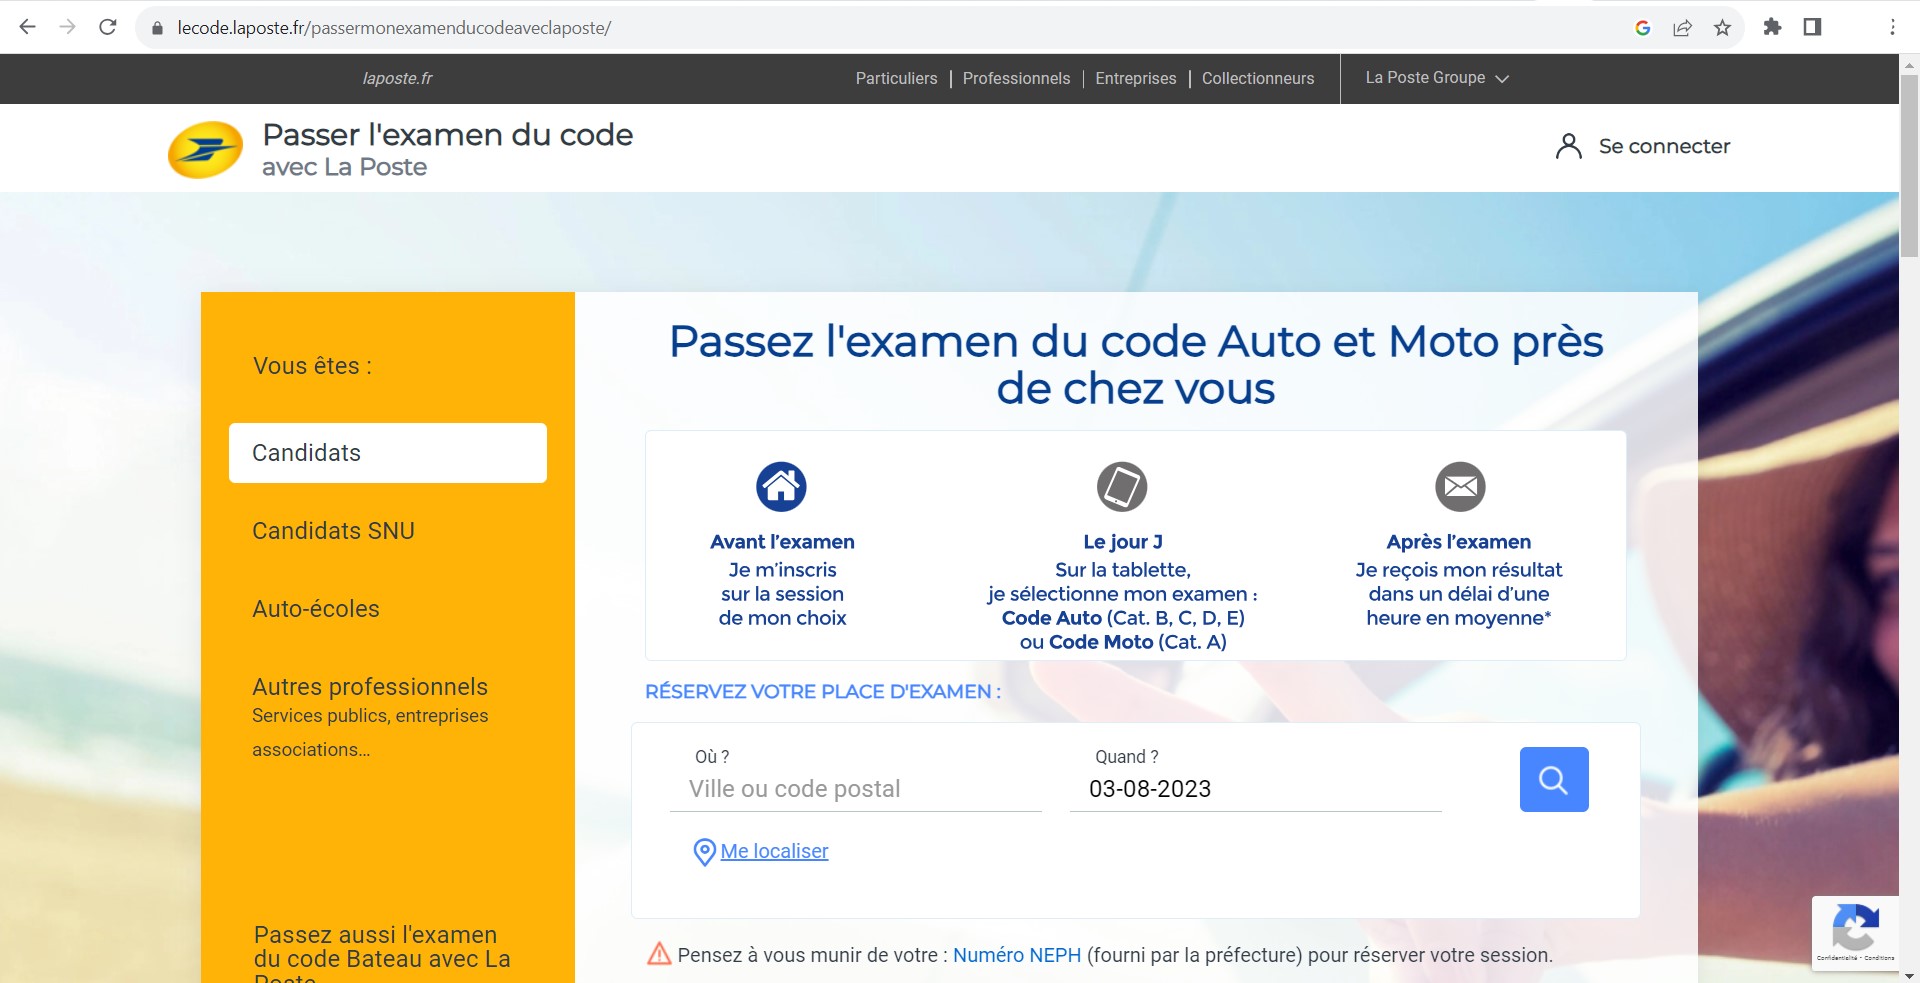Open the browser extensions puzzle icon
1920x983 pixels.
click(1772, 28)
